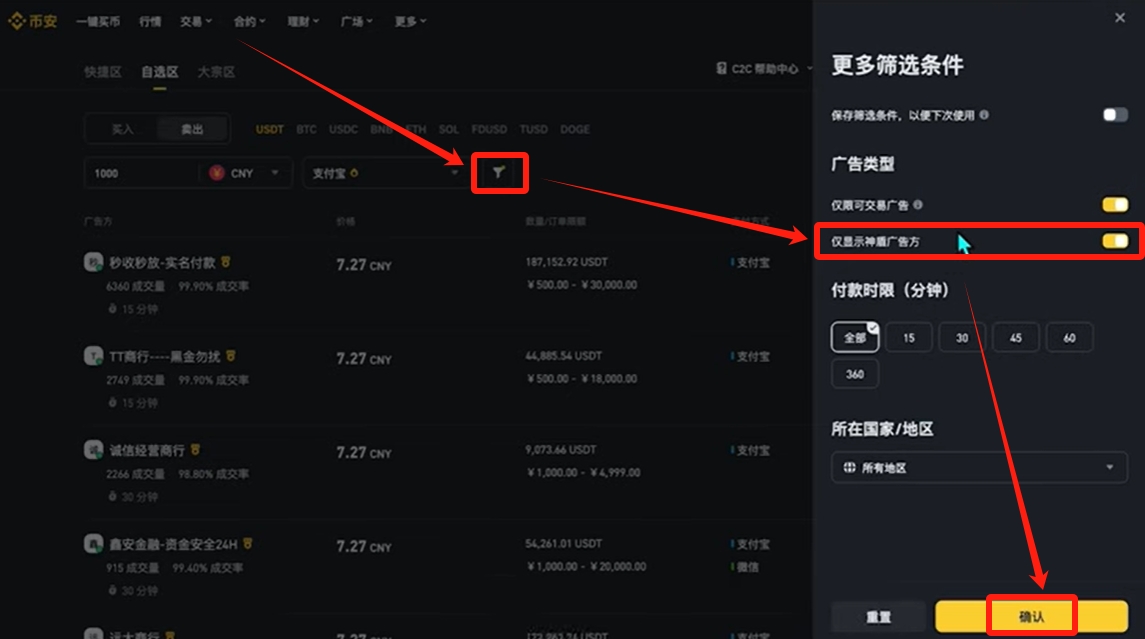Viewport: 1145px width, 639px height.
Task: Click the 重置 reset button
Action: pyautogui.click(x=878, y=617)
